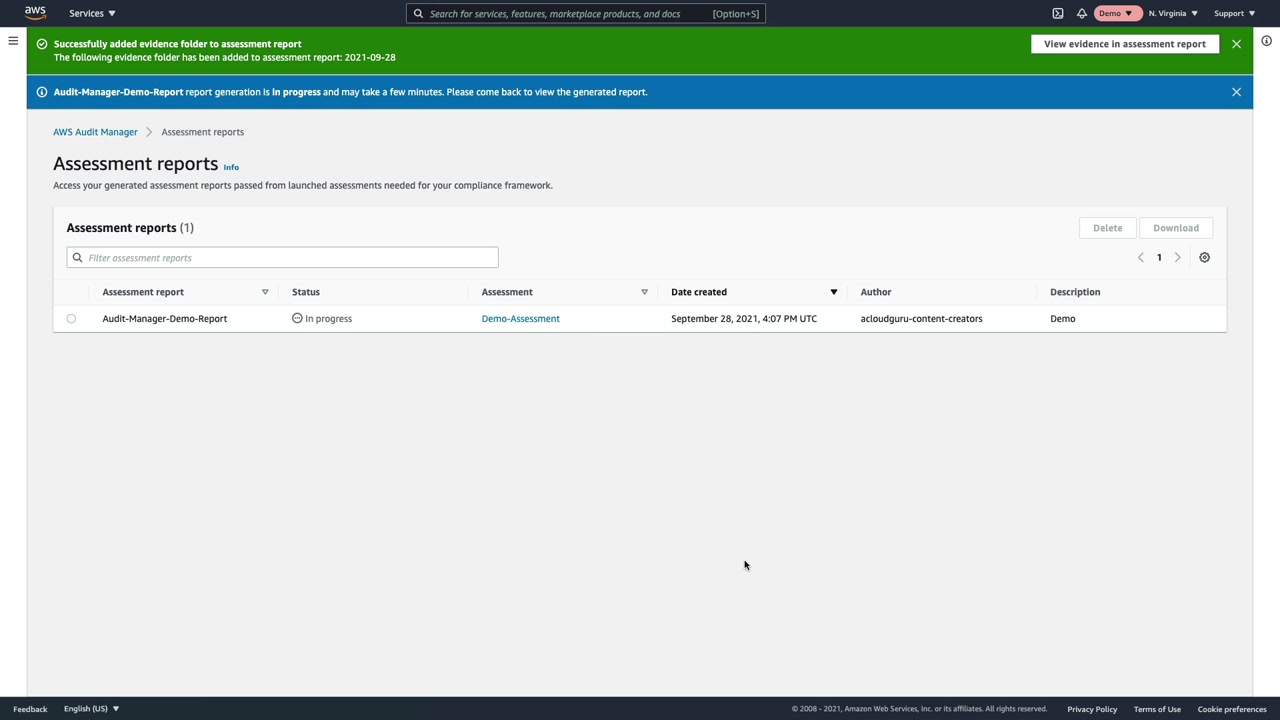The width and height of the screenshot is (1280, 720).
Task: Open the info help panel icon
Action: [x=1266, y=41]
